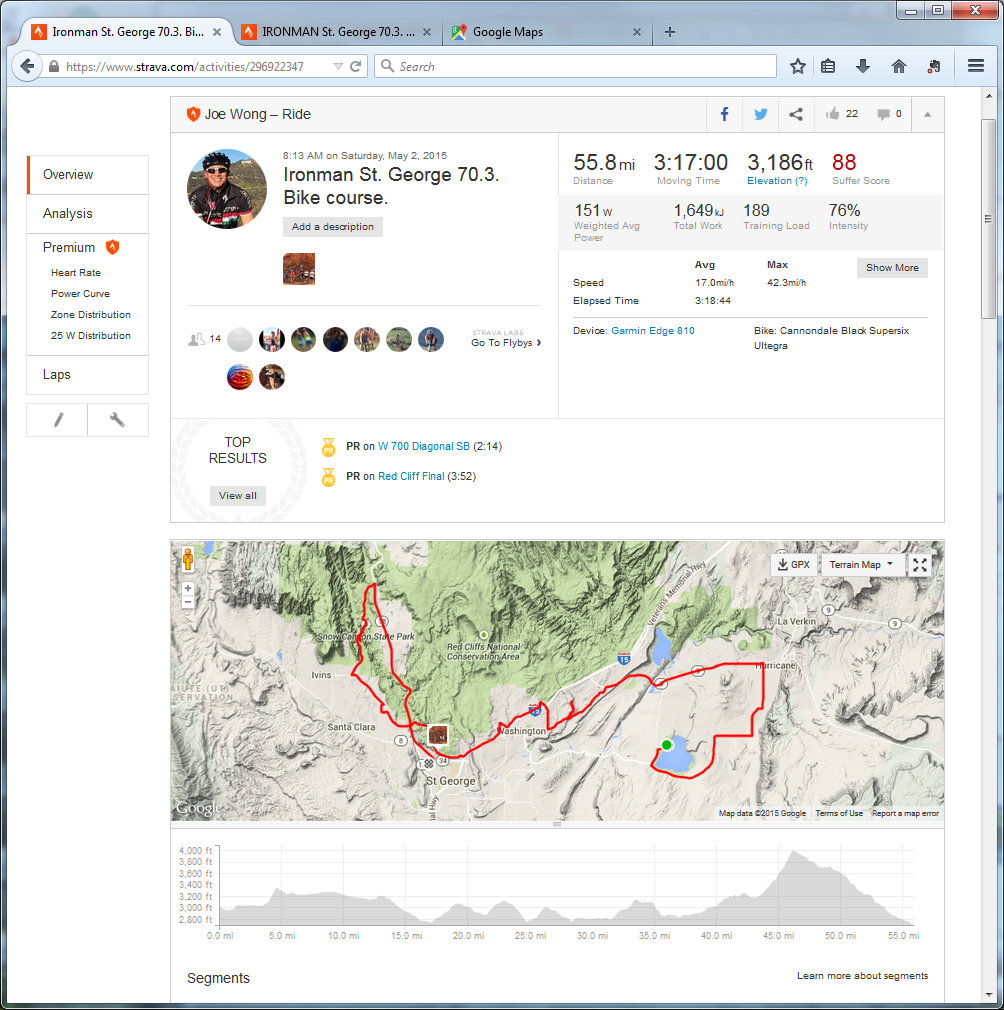The height and width of the screenshot is (1010, 1004).
Task: Share the ride on Facebook
Action: (725, 114)
